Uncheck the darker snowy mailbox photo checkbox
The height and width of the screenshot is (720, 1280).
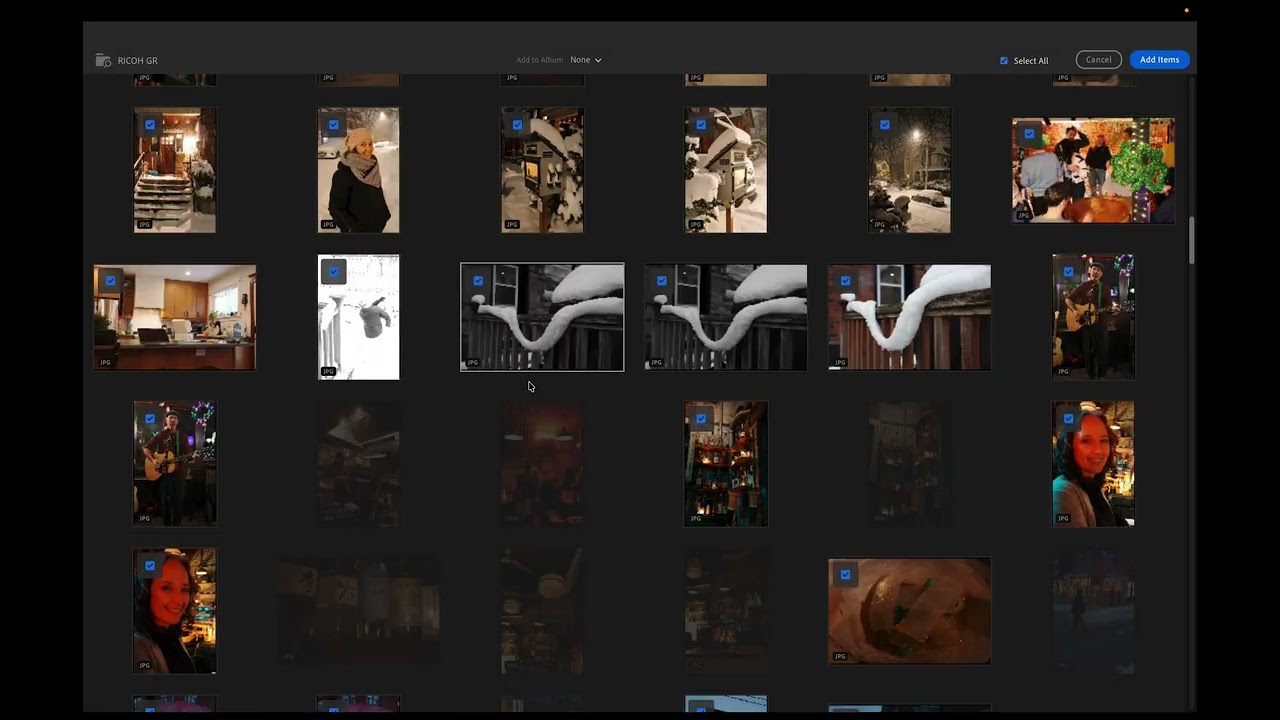point(517,125)
